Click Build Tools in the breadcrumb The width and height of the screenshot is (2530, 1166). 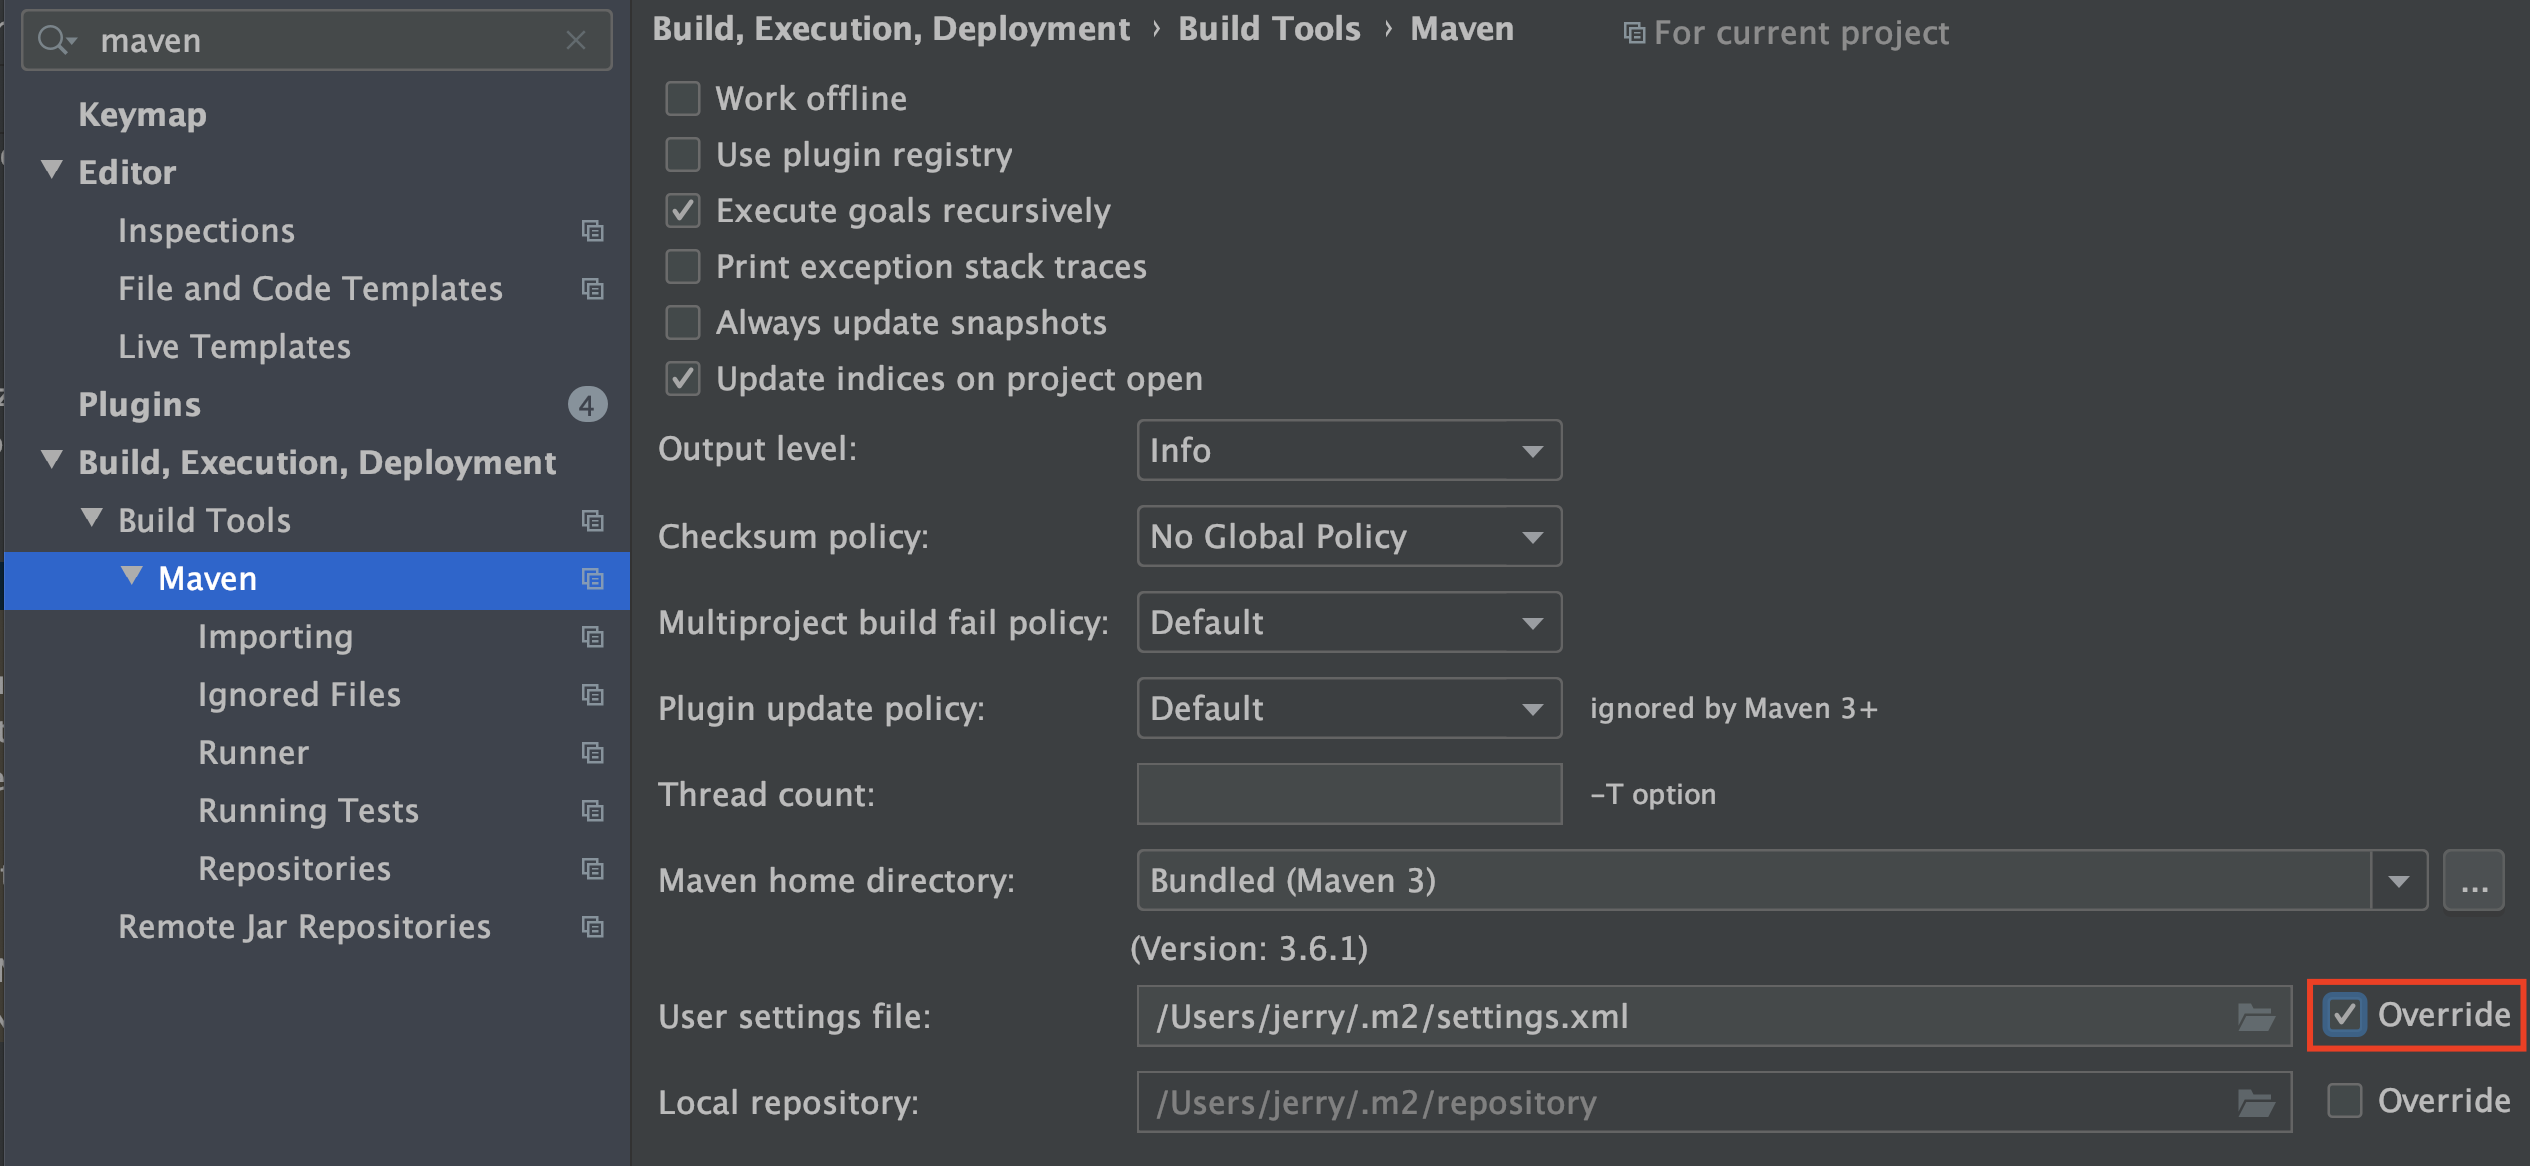click(x=1269, y=30)
